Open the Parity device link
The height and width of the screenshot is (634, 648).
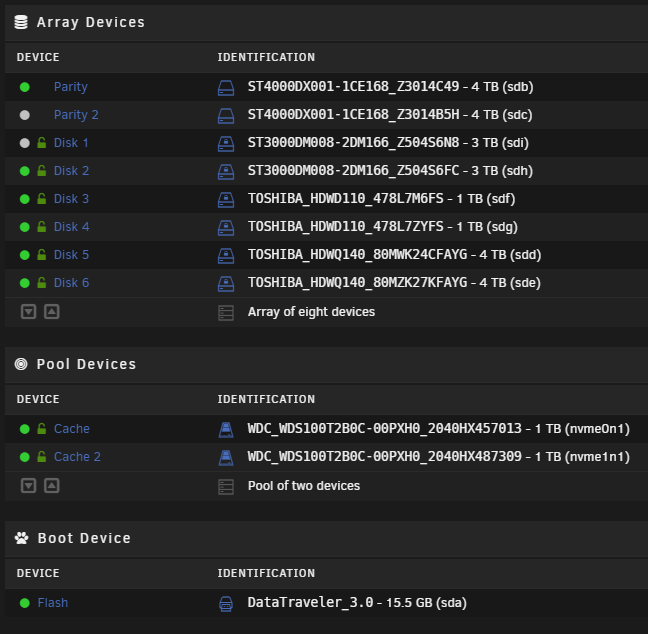pyautogui.click(x=71, y=87)
